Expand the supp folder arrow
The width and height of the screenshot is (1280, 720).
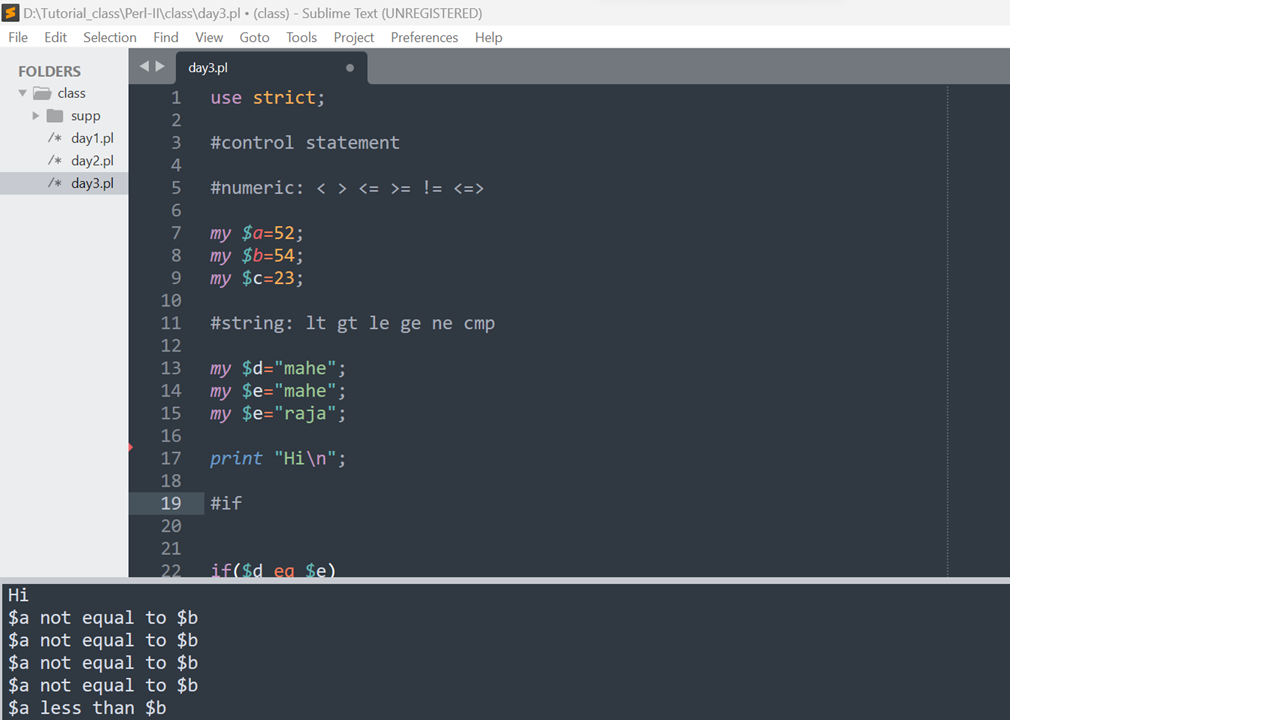36,116
